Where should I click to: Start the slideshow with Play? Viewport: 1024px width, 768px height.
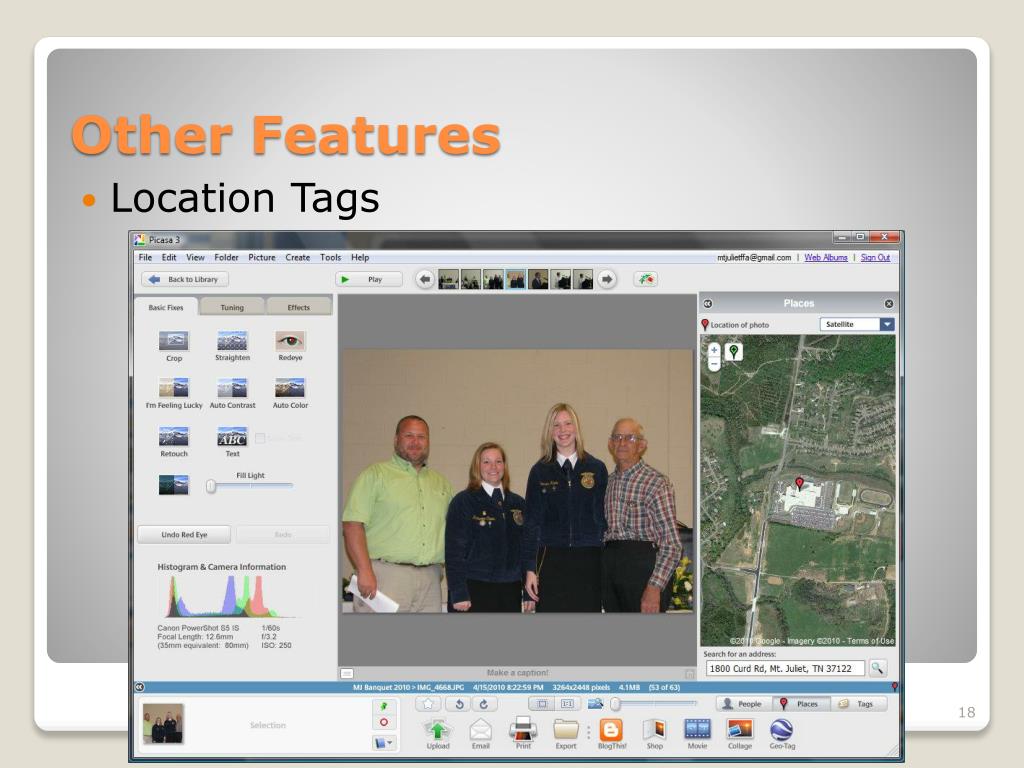click(368, 280)
